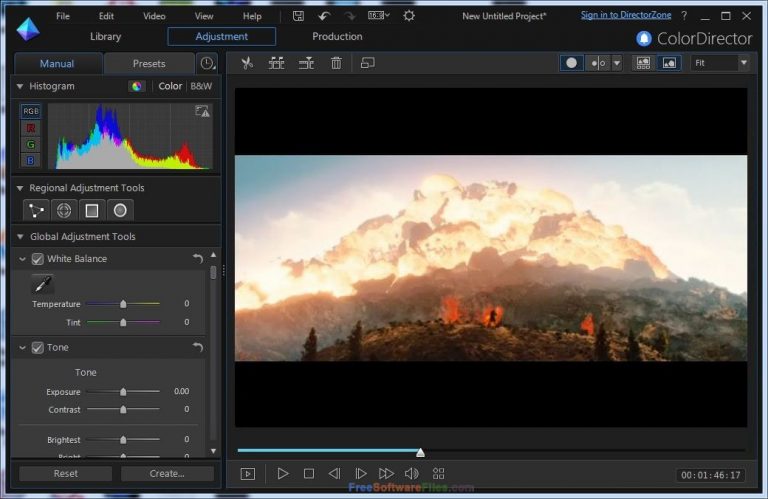Open the Edit menu
Screen dimensions: 768x499
106,16
